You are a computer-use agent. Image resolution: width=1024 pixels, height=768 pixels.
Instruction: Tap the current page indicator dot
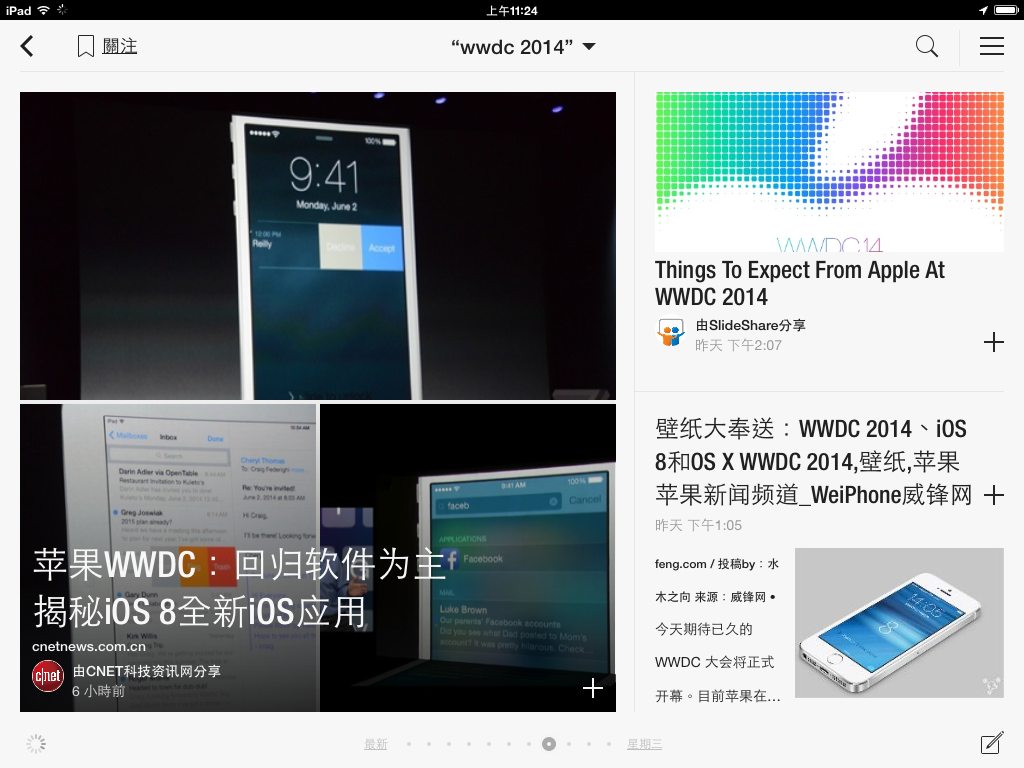[549, 744]
